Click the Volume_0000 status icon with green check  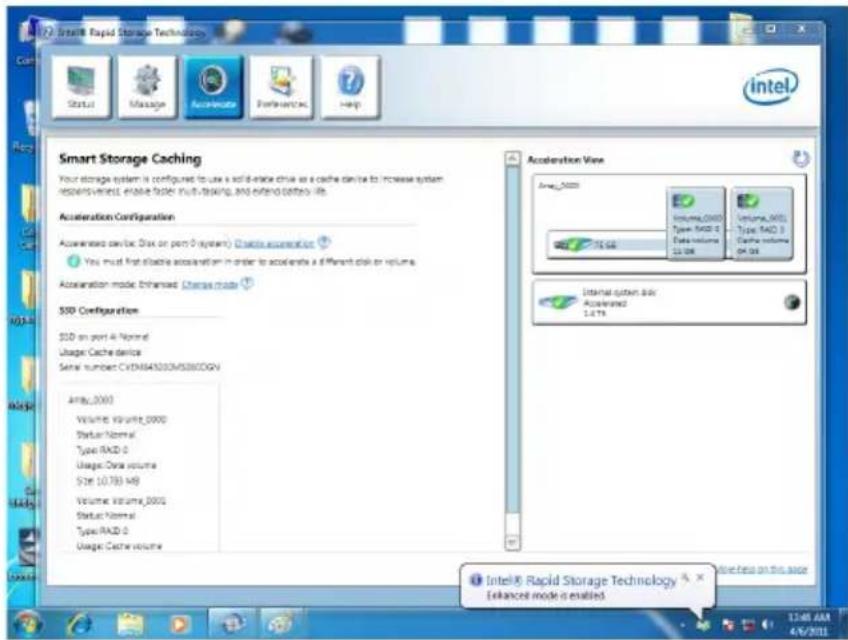(x=683, y=201)
